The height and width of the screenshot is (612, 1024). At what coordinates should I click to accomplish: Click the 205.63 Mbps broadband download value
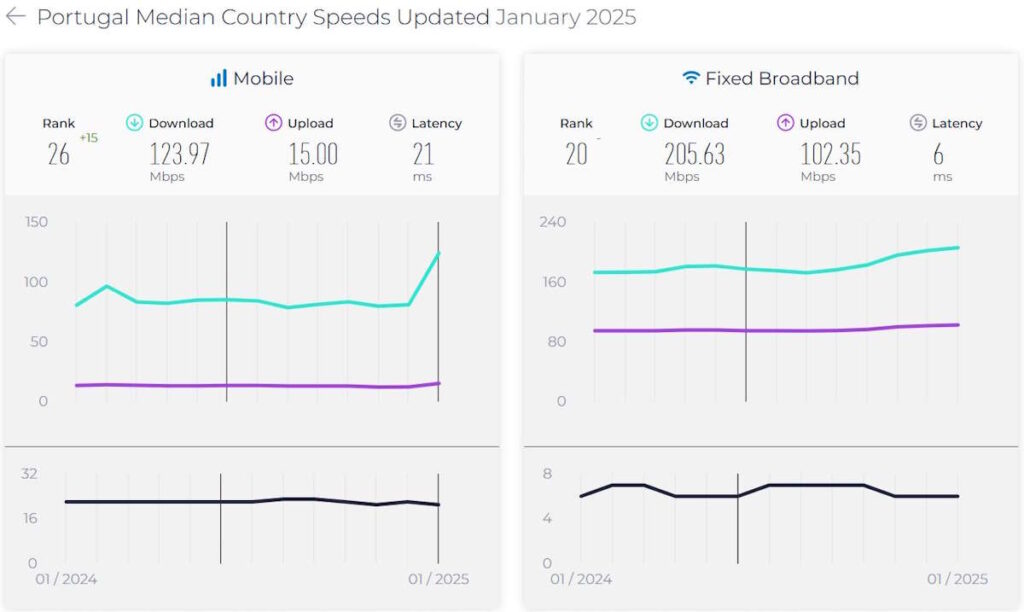tap(695, 154)
